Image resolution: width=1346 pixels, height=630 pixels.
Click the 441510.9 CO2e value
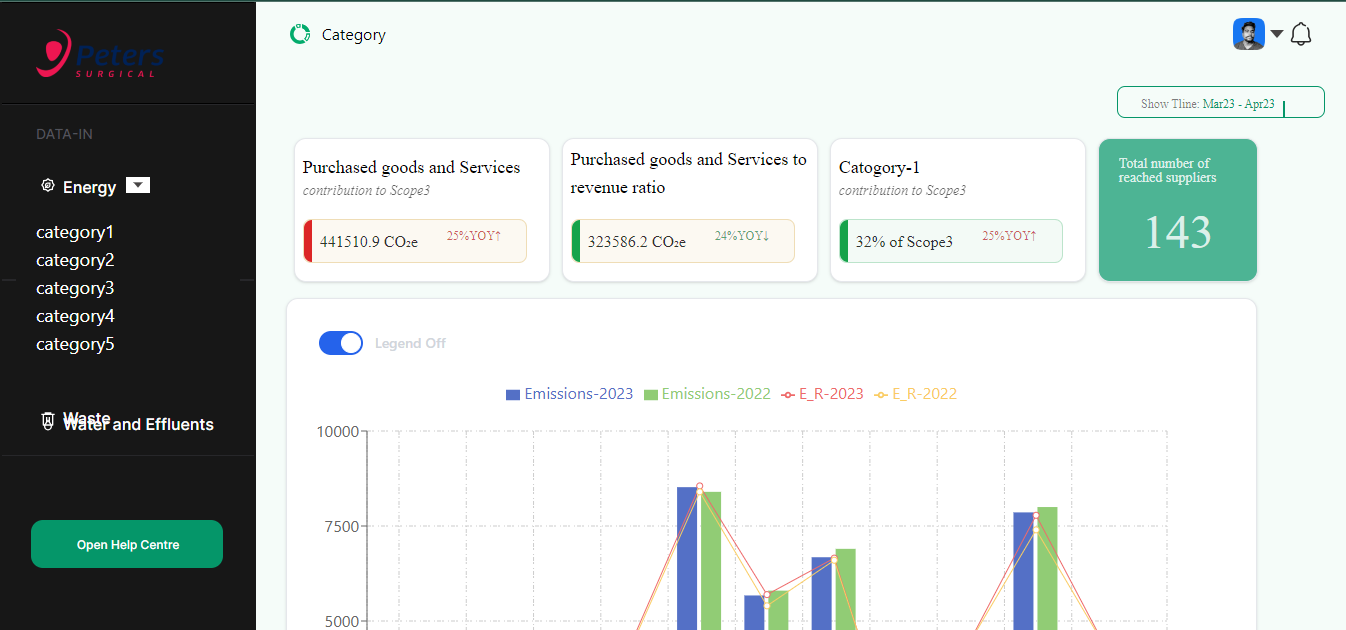369,242
